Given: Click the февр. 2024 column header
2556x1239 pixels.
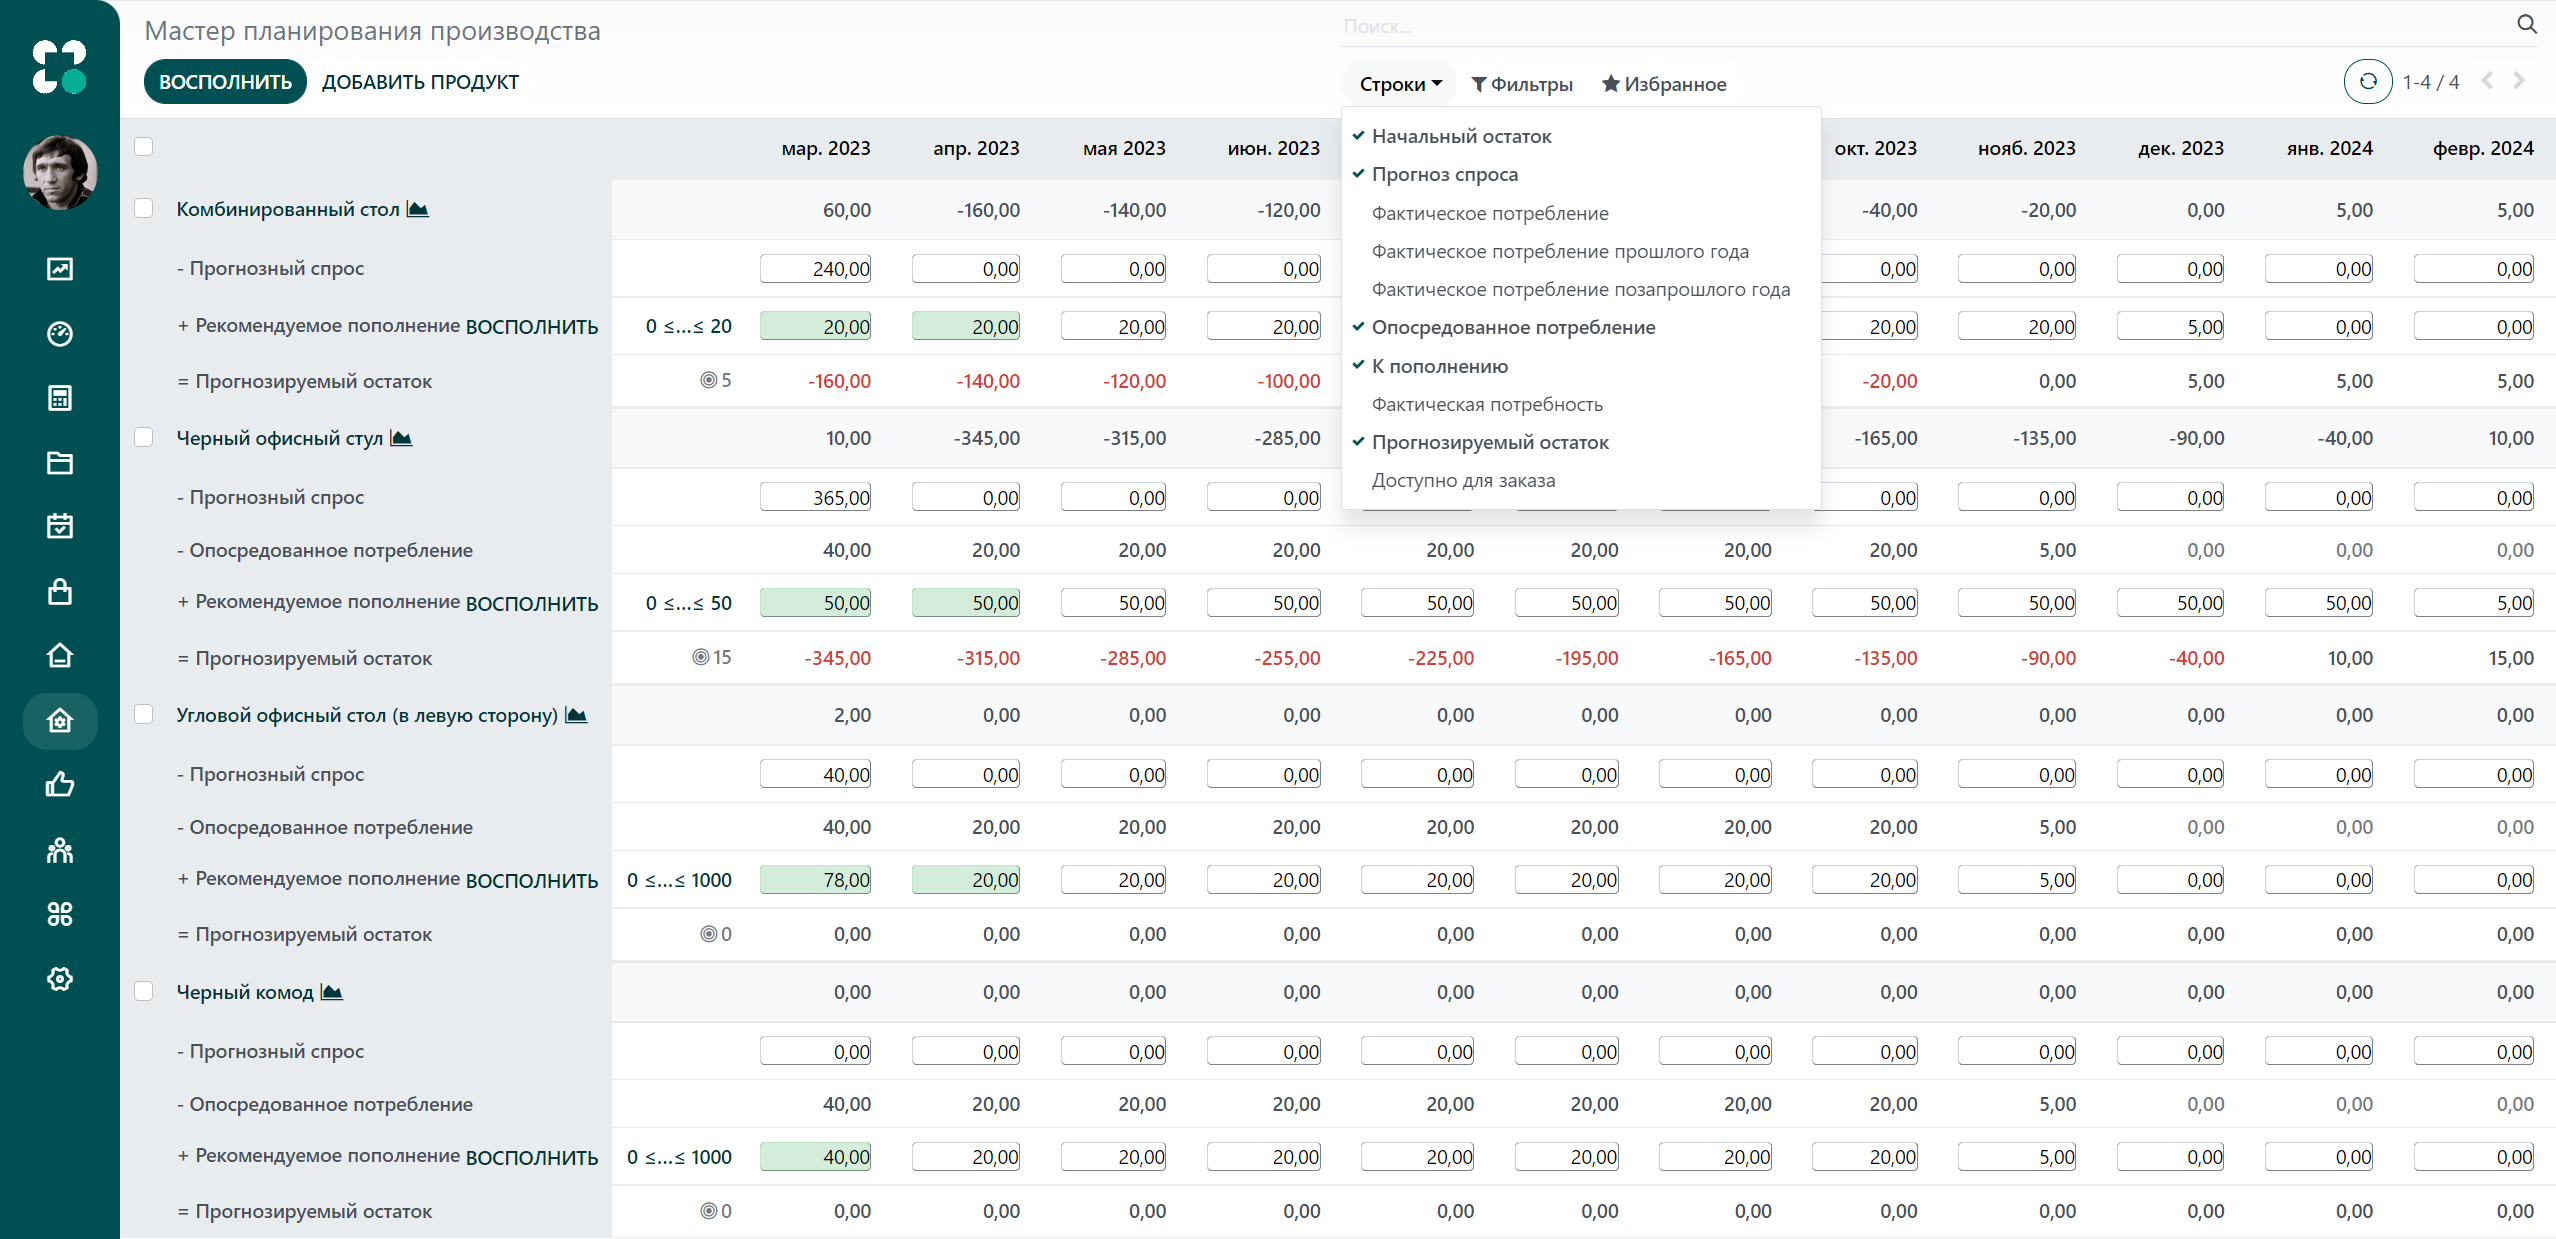Looking at the screenshot, I should pyautogui.click(x=2483, y=148).
